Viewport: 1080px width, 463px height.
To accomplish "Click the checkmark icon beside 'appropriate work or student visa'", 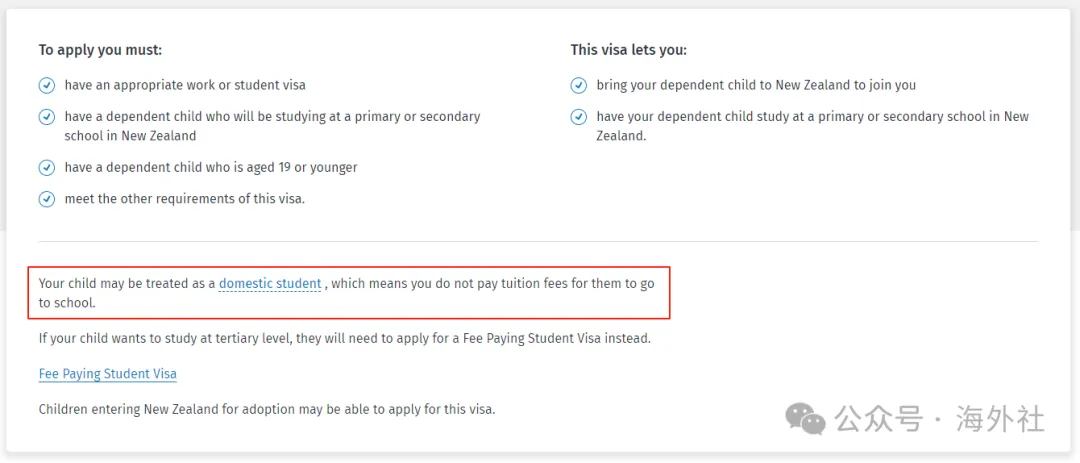I will click(x=46, y=86).
